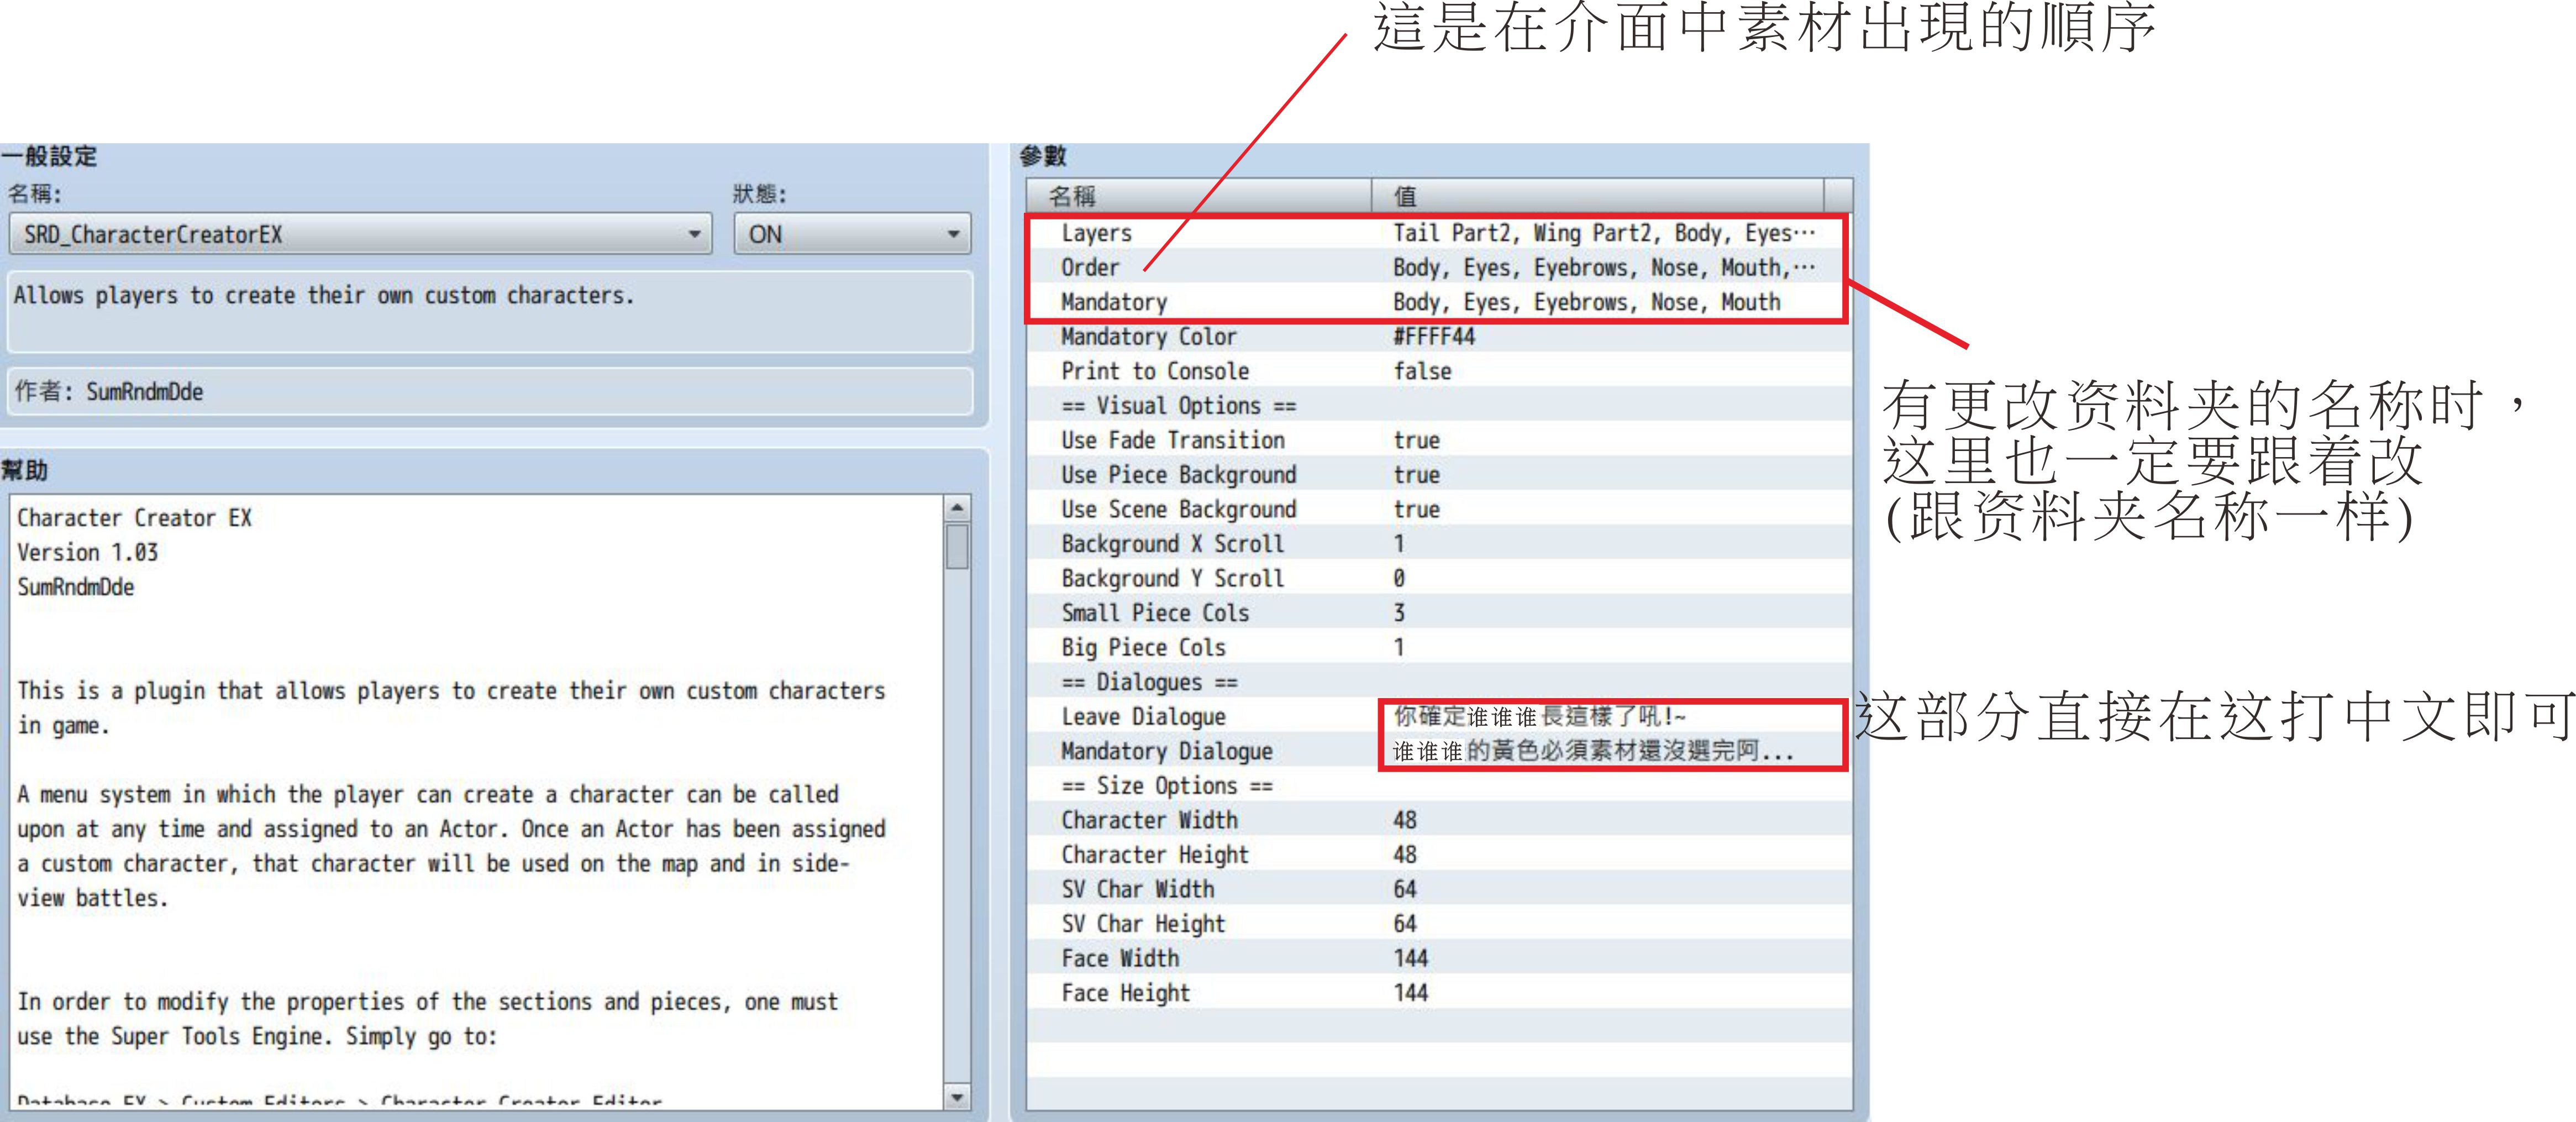Select the Use Fade Transition parameter

click(x=1439, y=440)
